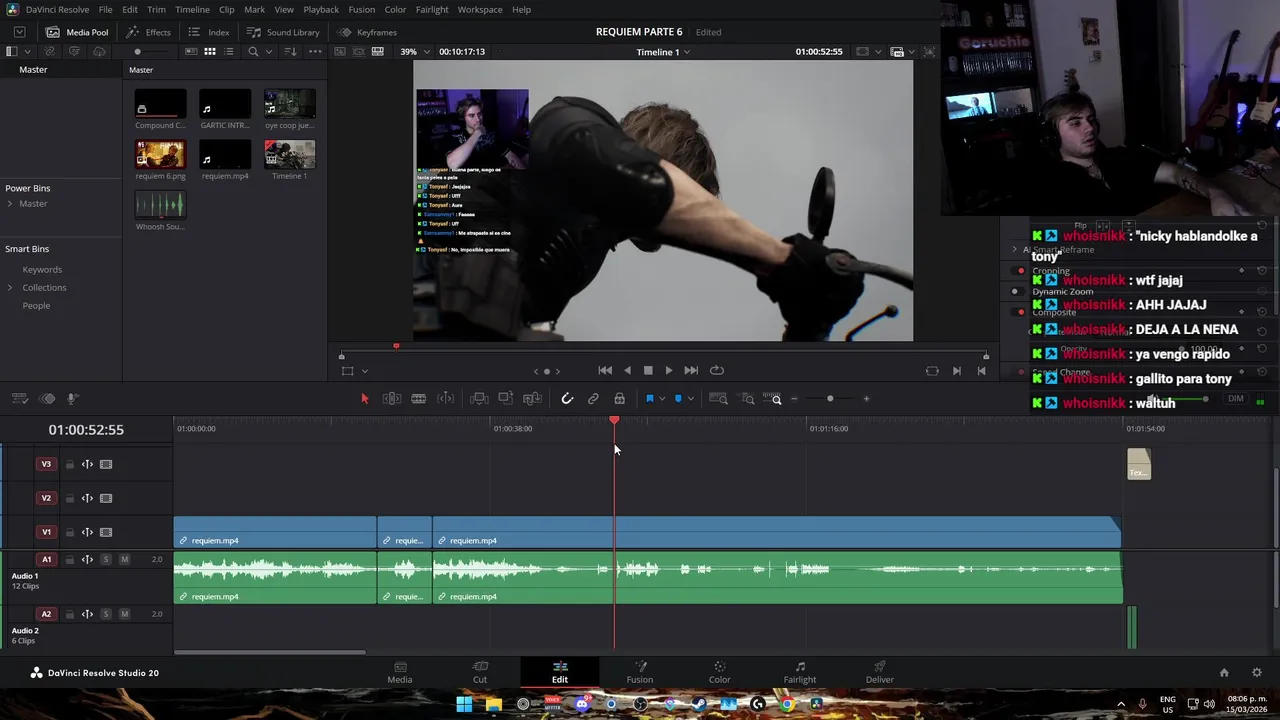The height and width of the screenshot is (720, 1280).
Task: Open the Playback menu
Action: 321,9
